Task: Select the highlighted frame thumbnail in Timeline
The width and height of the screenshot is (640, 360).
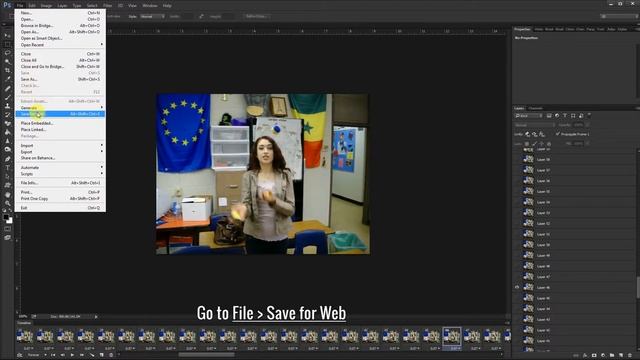Action: tap(452, 336)
